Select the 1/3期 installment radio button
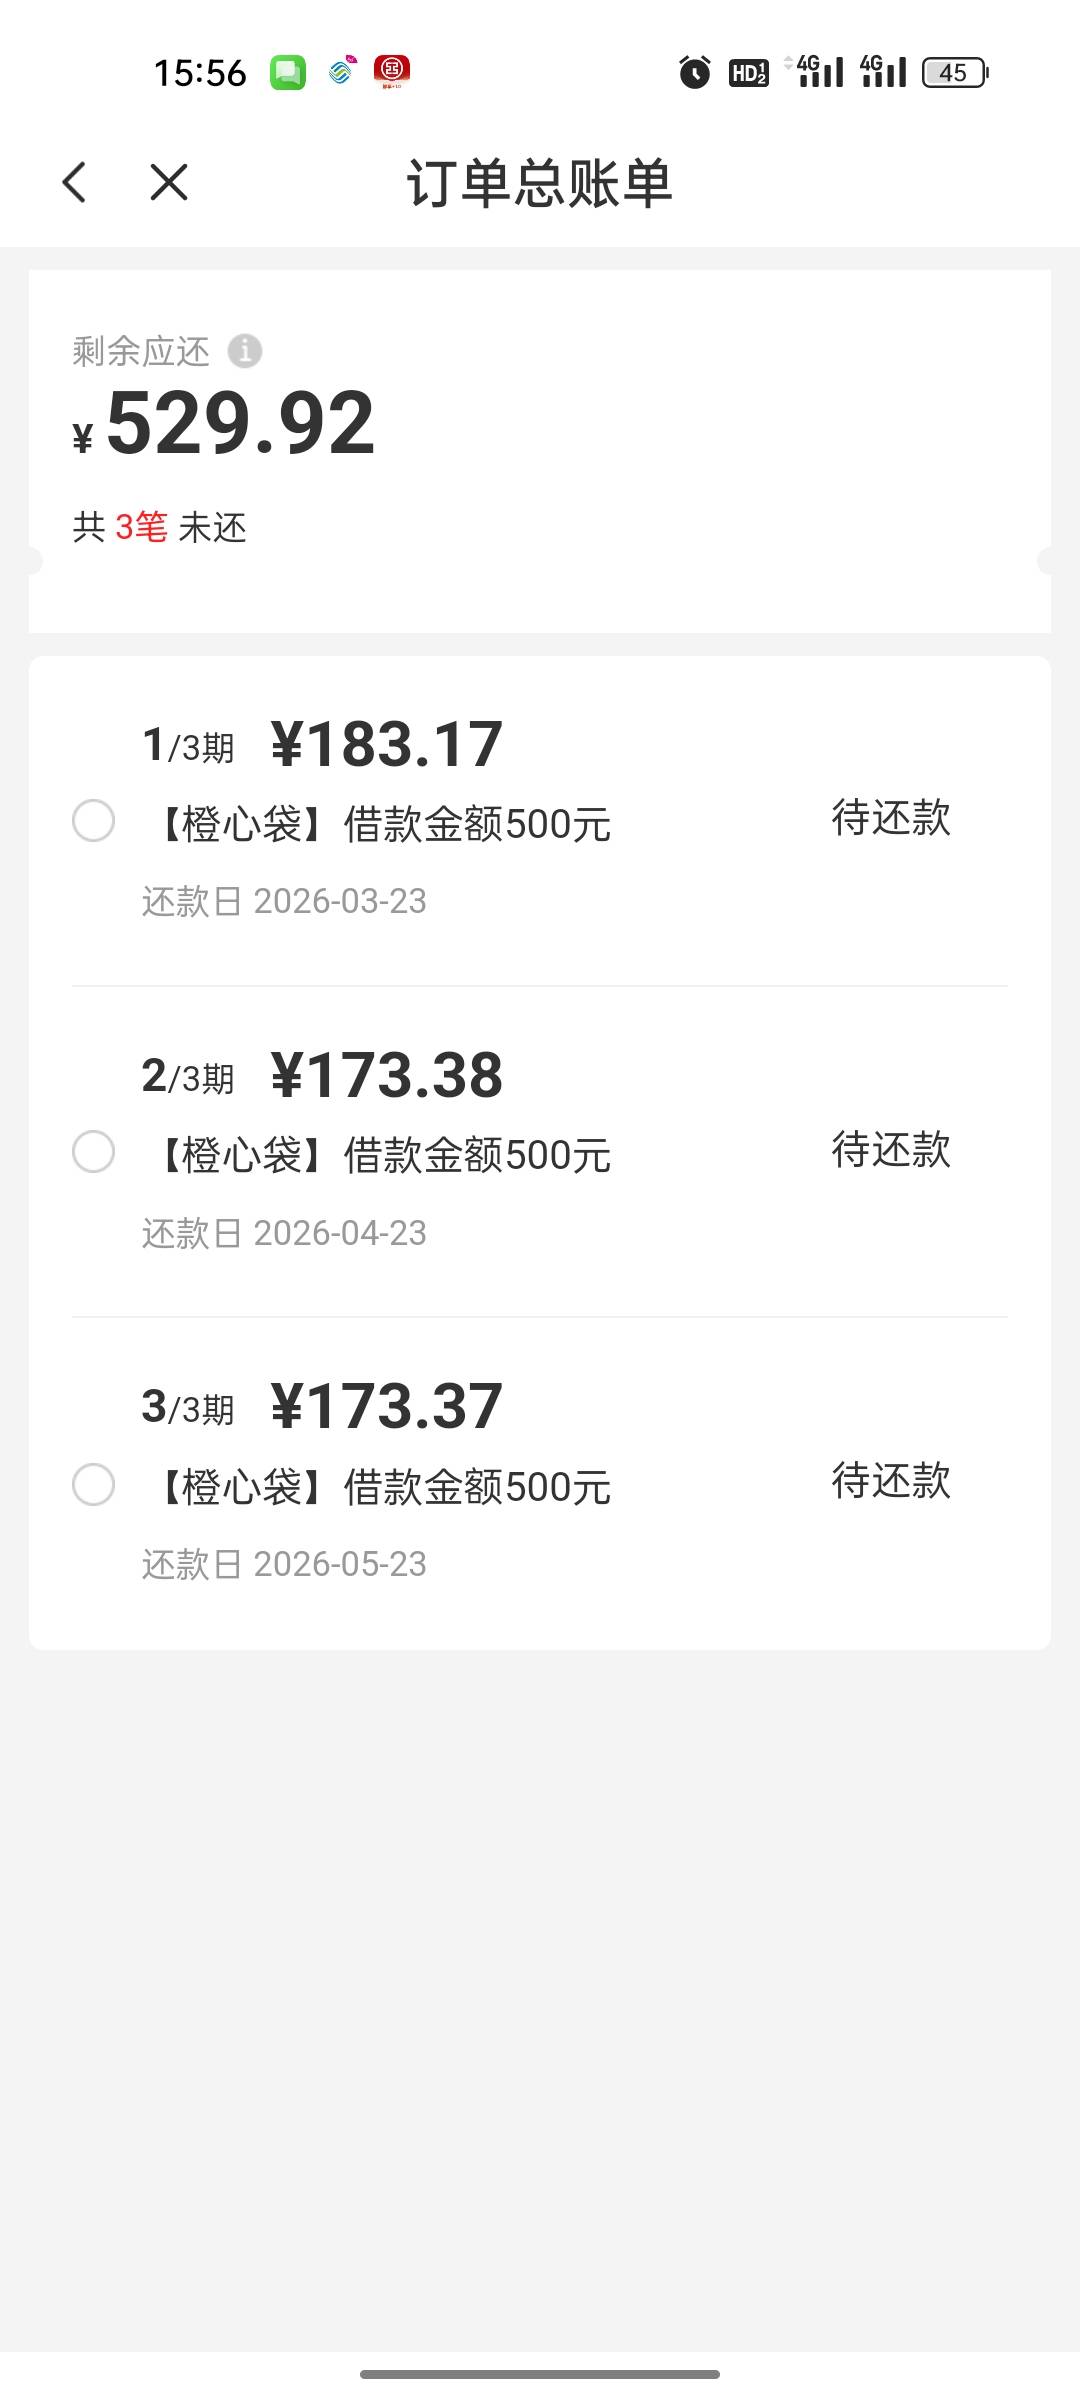 [x=94, y=821]
